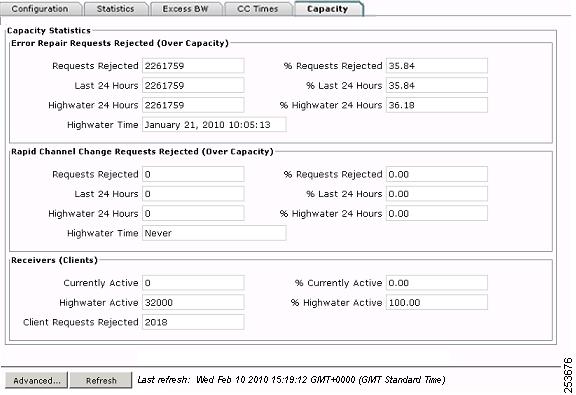Go to the CC Times tab
Image resolution: width=576 pixels, height=395 pixels.
point(258,9)
